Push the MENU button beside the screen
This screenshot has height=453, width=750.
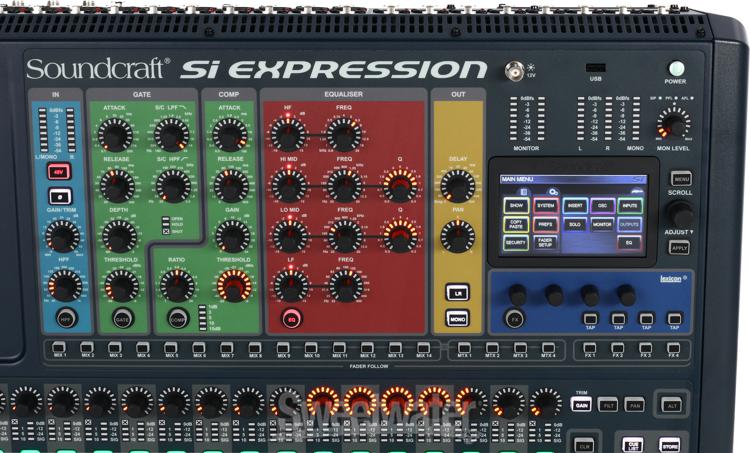(x=681, y=178)
